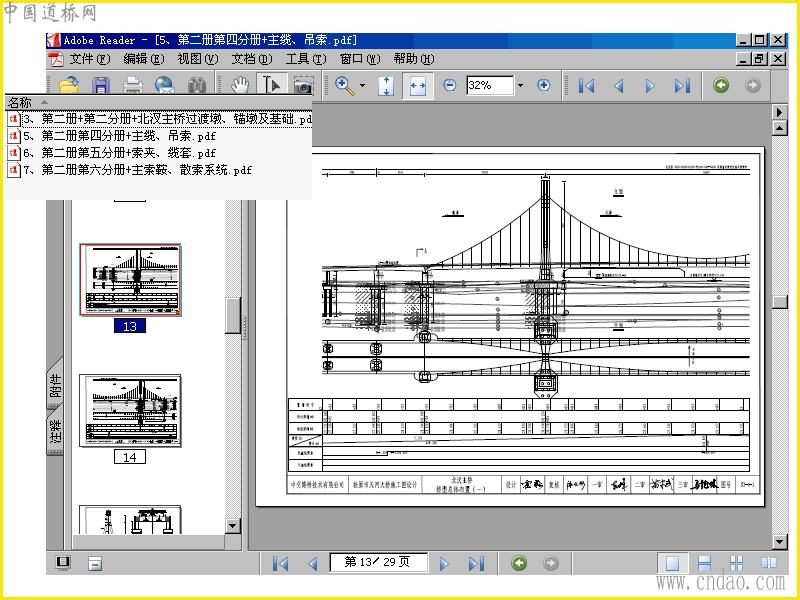Click the thumbnail panel scrollbar thumb
The height and width of the screenshot is (600, 800).
233,315
